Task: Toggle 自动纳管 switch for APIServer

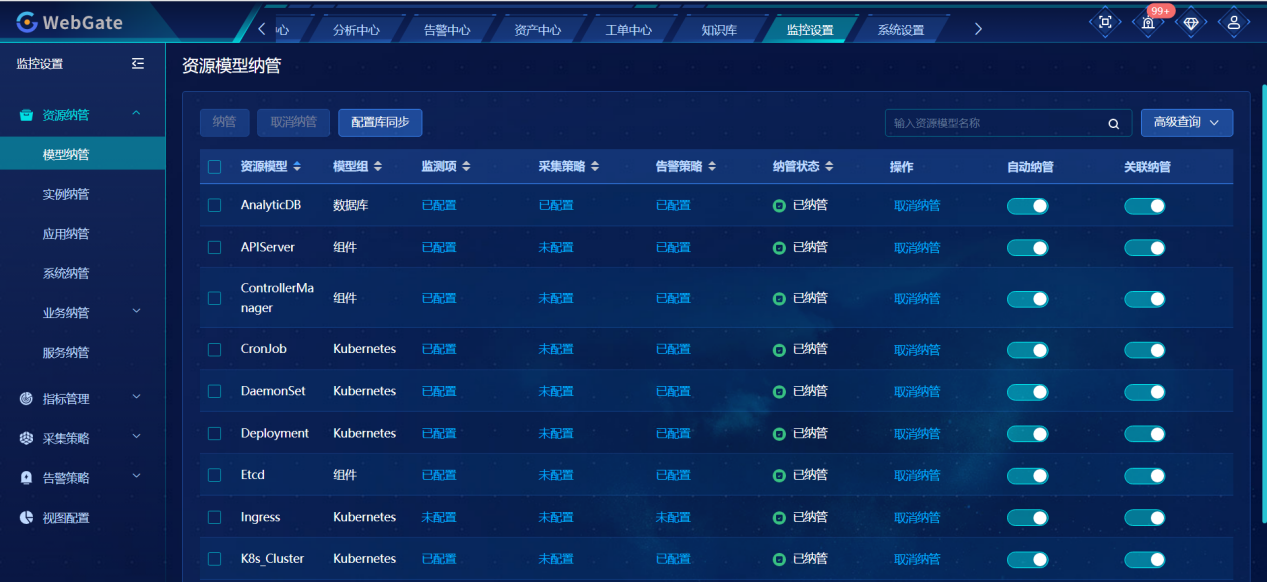Action: pyautogui.click(x=1027, y=248)
